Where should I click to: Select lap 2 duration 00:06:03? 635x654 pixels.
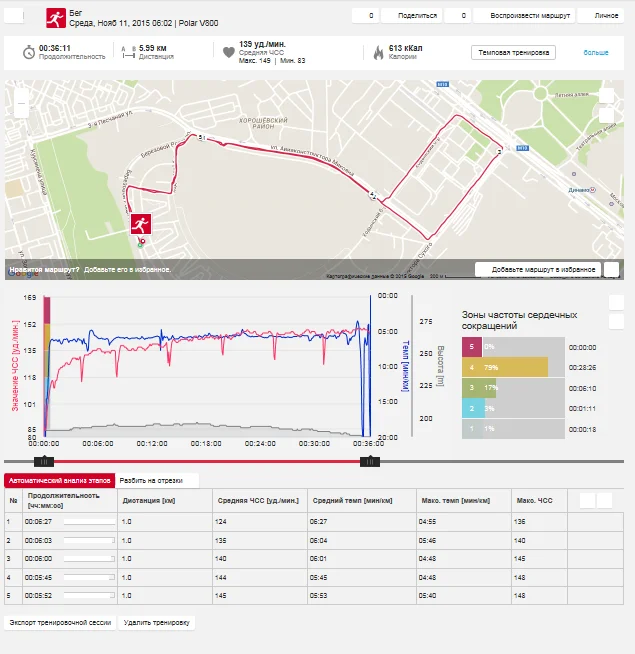(38, 540)
